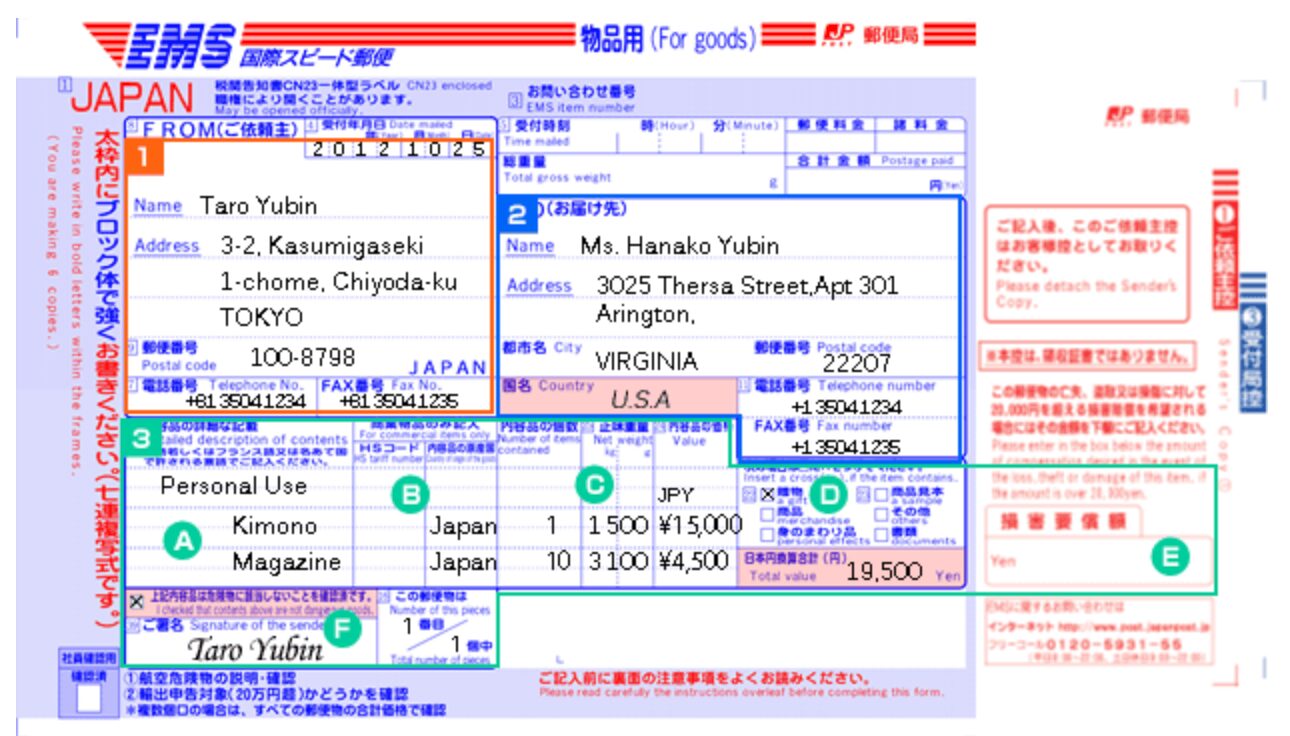Screen dimensions: 1290x736
Task: Click the 'HSコード' tariff number column header
Action: point(388,448)
